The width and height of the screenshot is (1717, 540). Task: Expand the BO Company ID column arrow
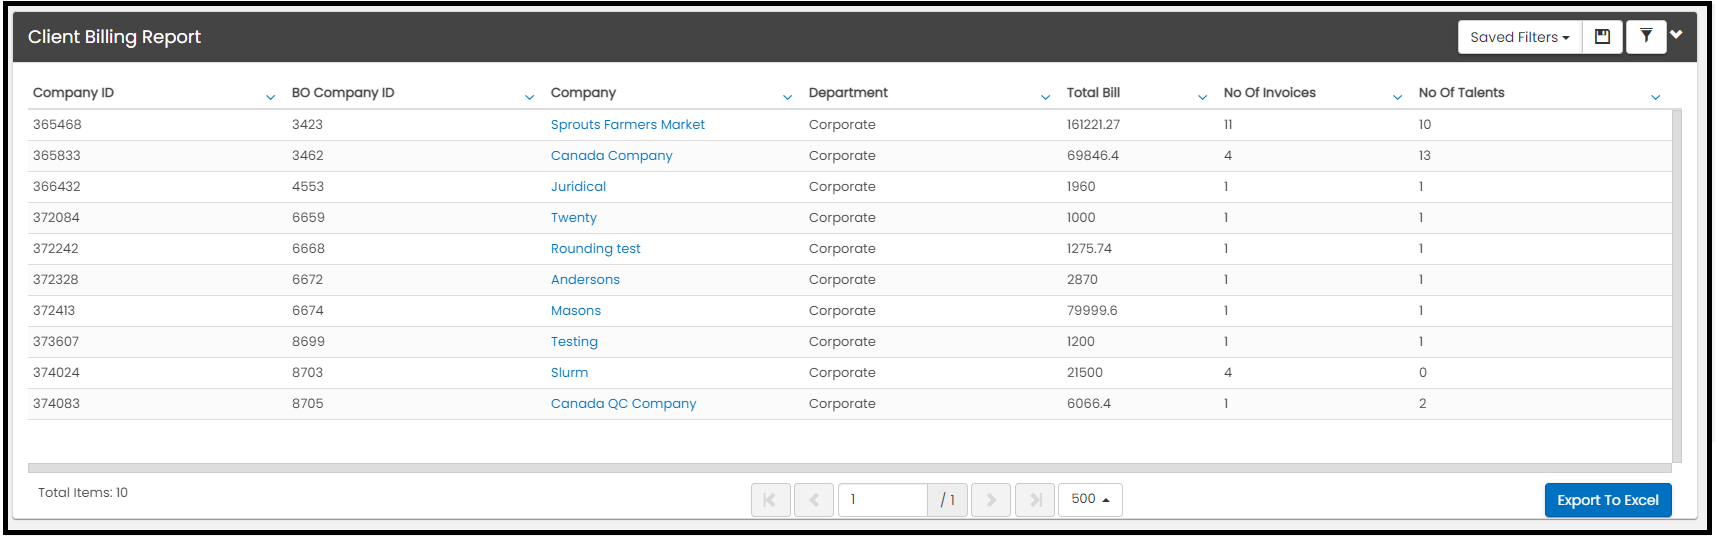tap(530, 97)
